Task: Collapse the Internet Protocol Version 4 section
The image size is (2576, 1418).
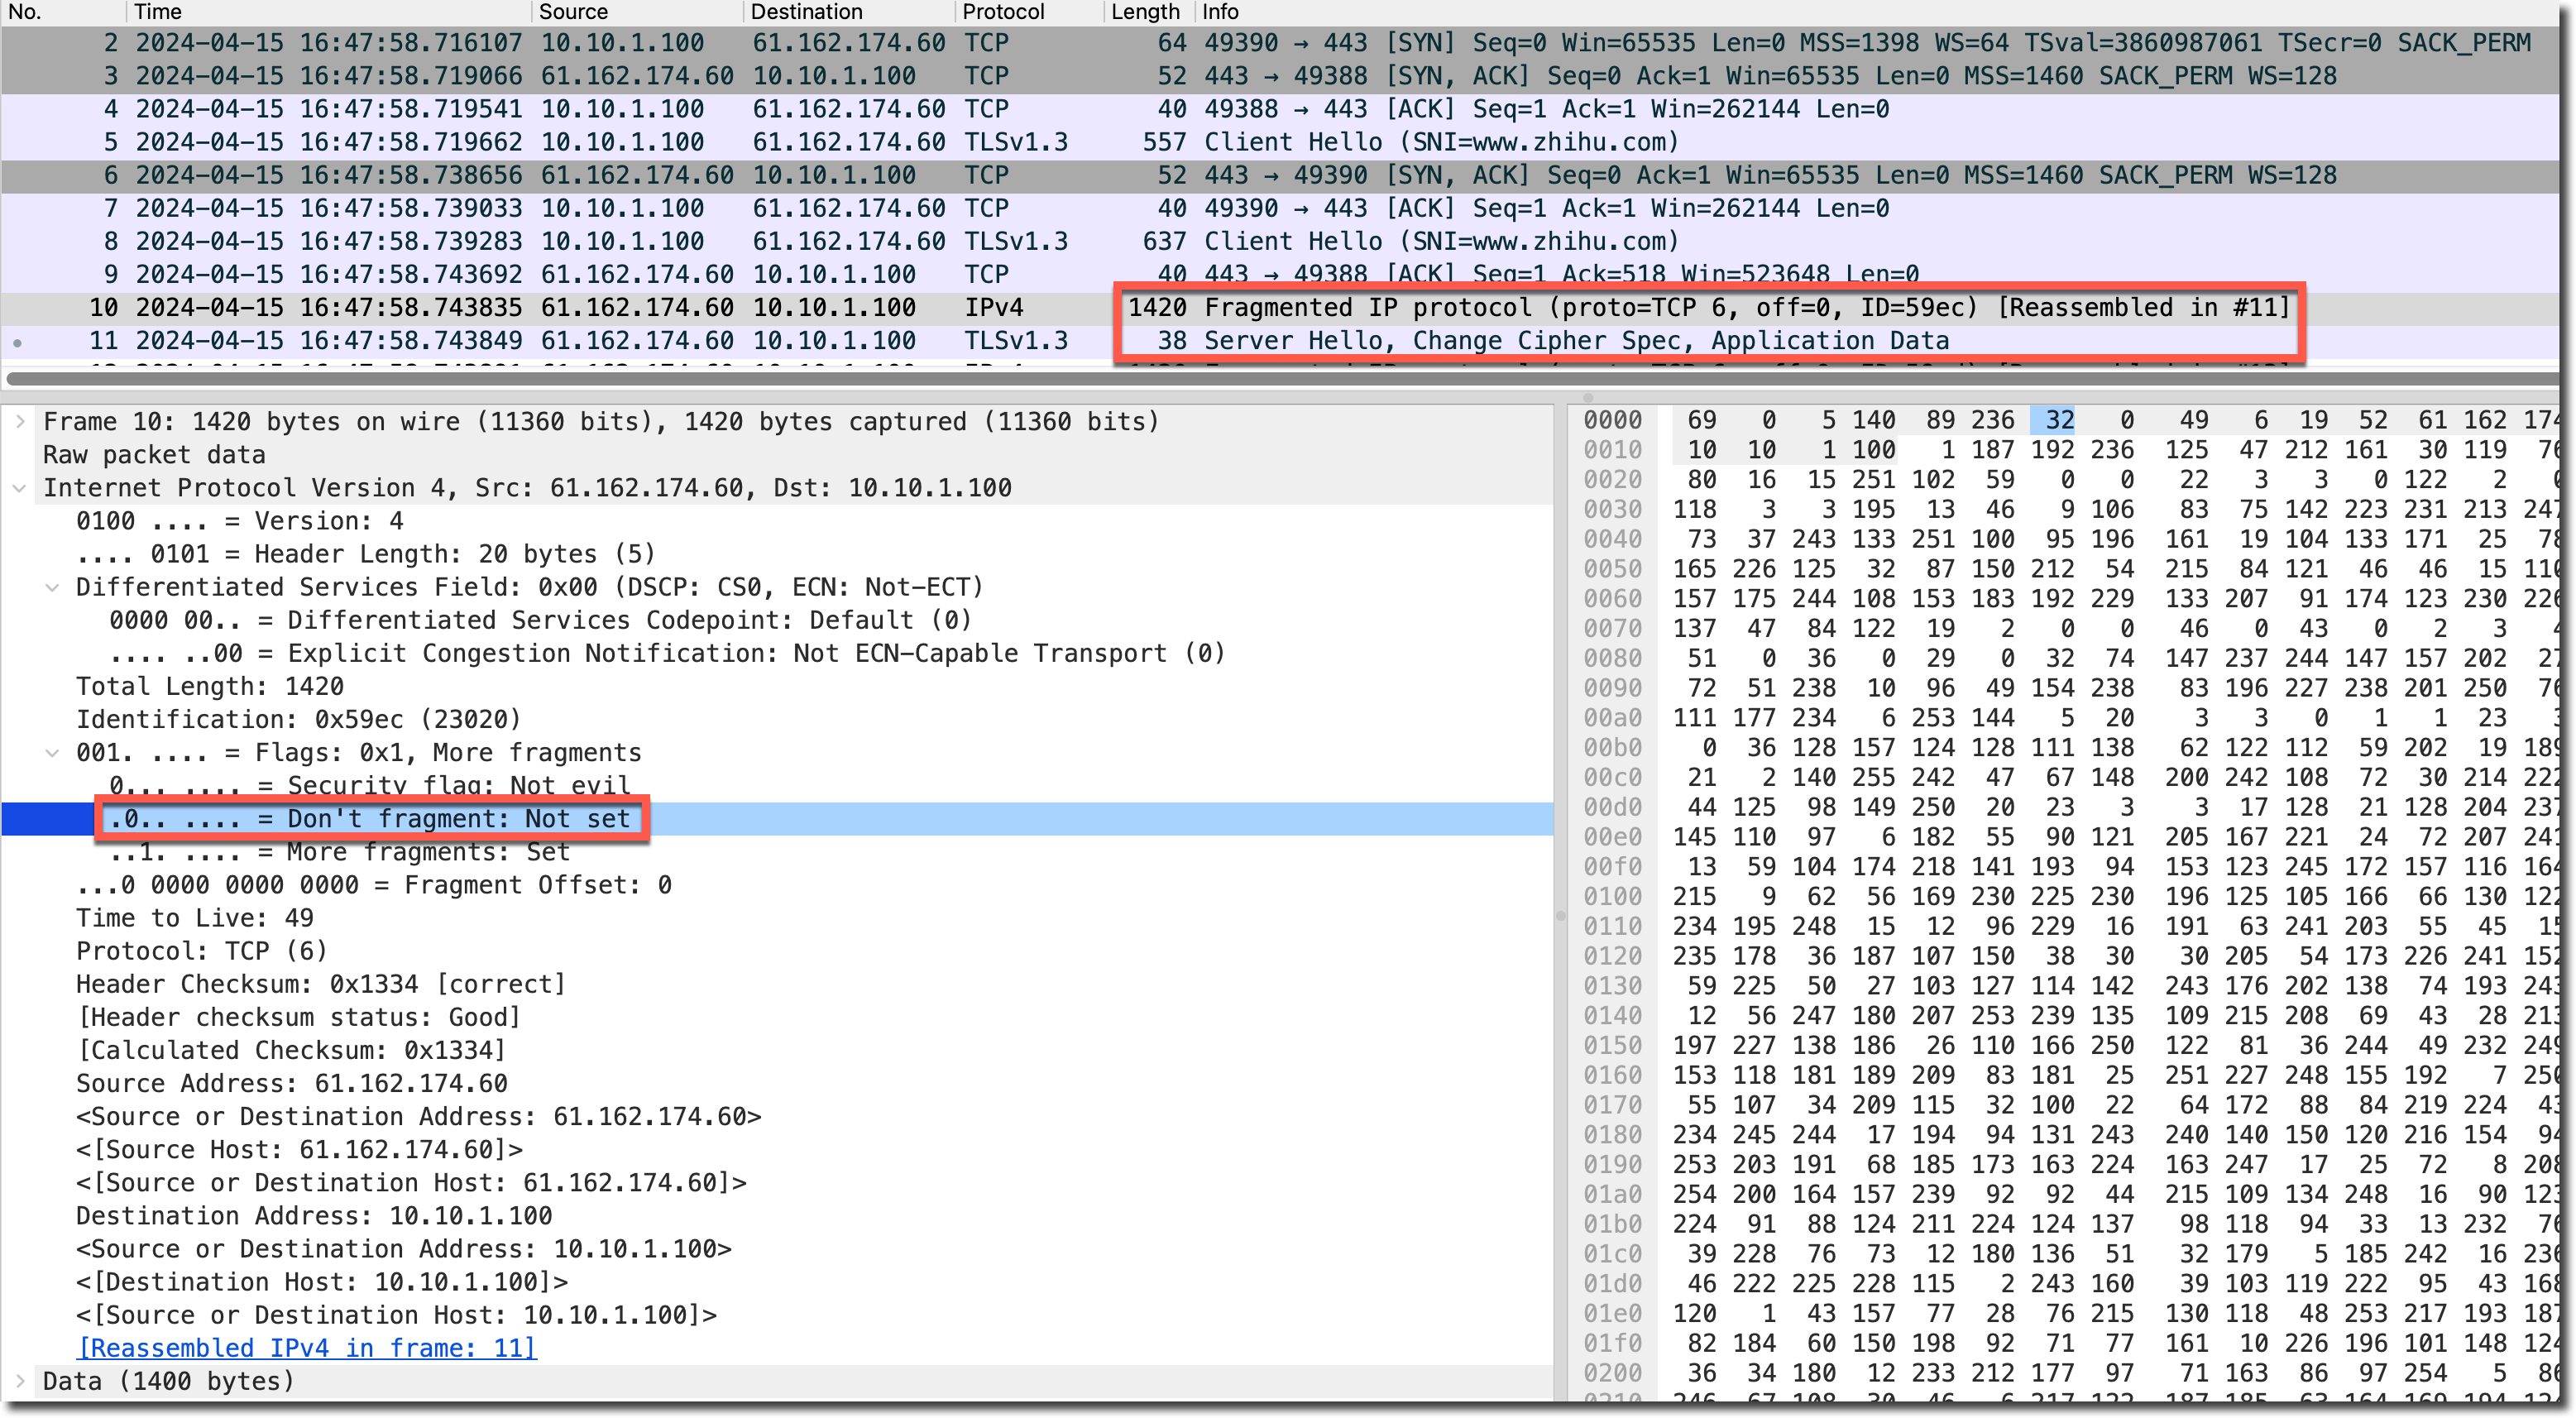Action: tap(19, 488)
